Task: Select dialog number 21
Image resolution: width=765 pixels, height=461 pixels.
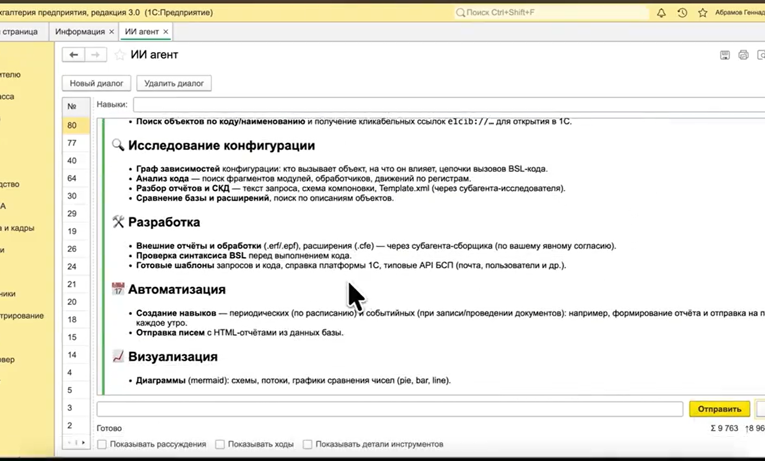Action: 76,284
